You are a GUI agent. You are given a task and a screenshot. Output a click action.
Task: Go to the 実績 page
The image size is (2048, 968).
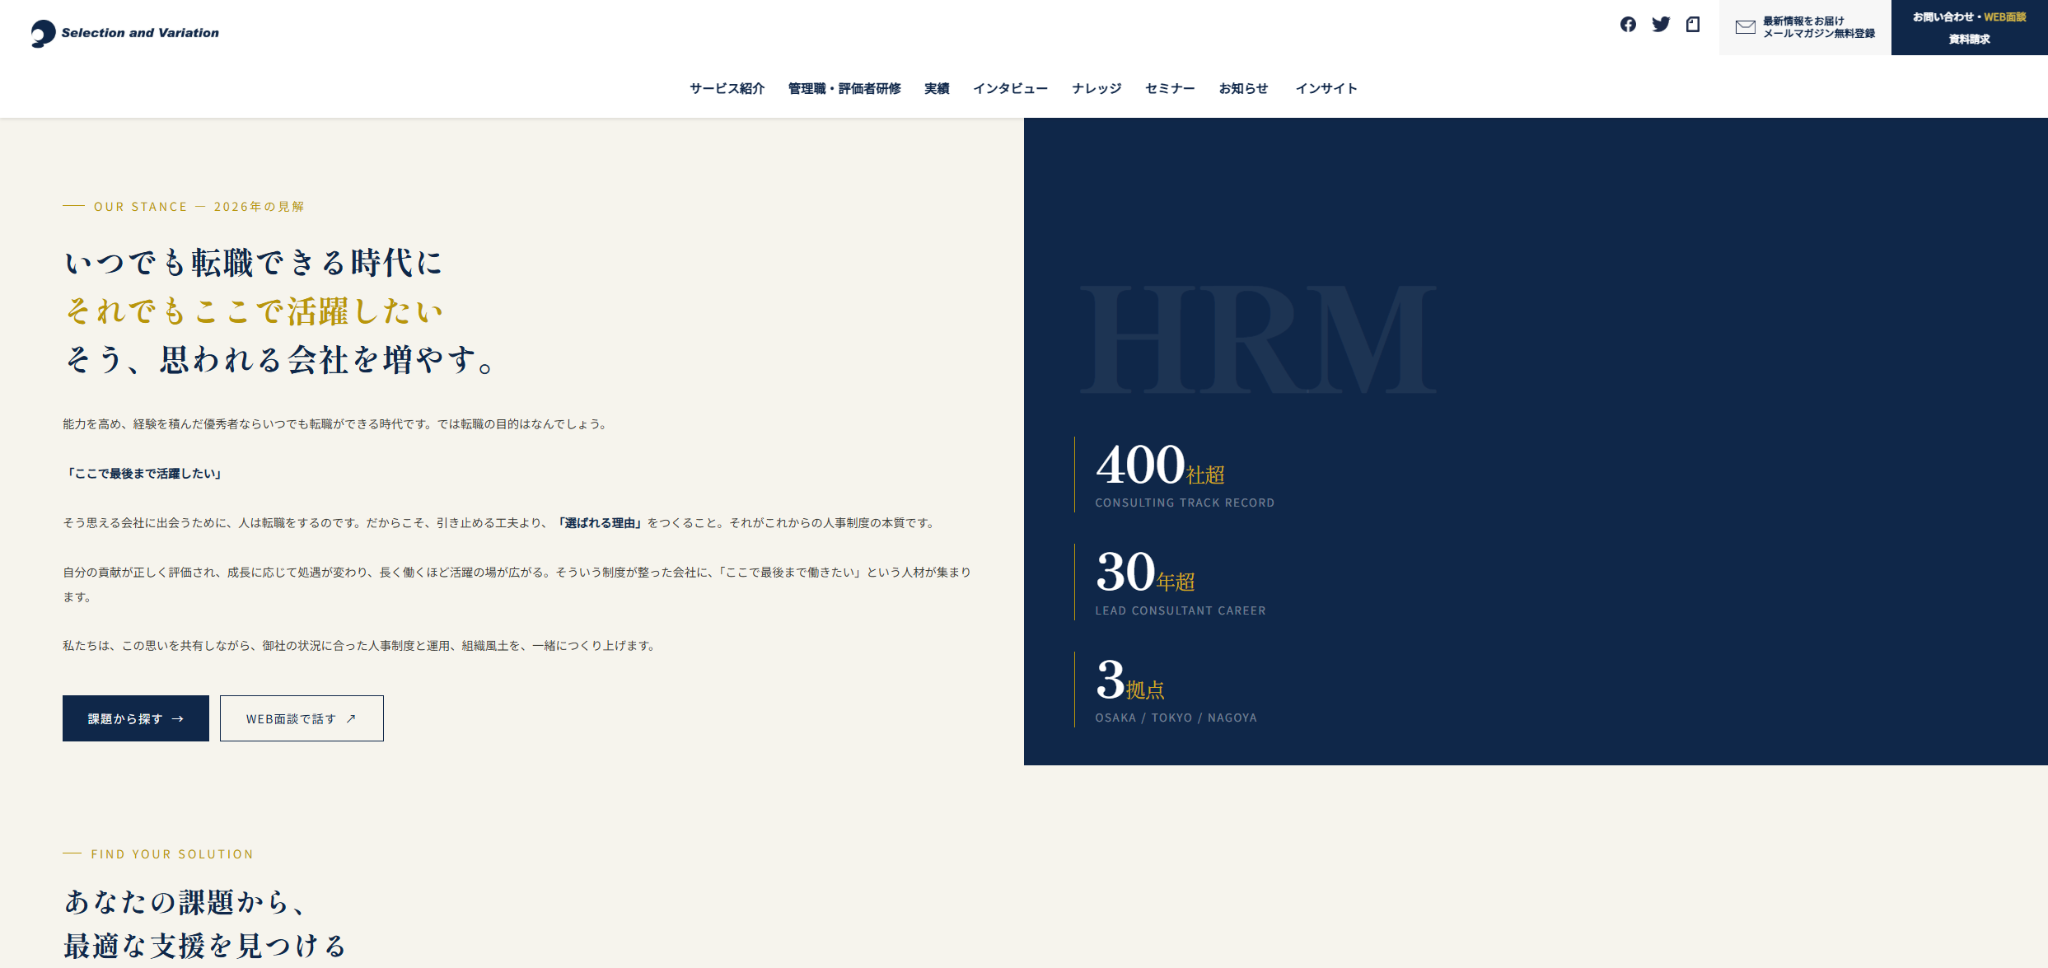[x=937, y=89]
